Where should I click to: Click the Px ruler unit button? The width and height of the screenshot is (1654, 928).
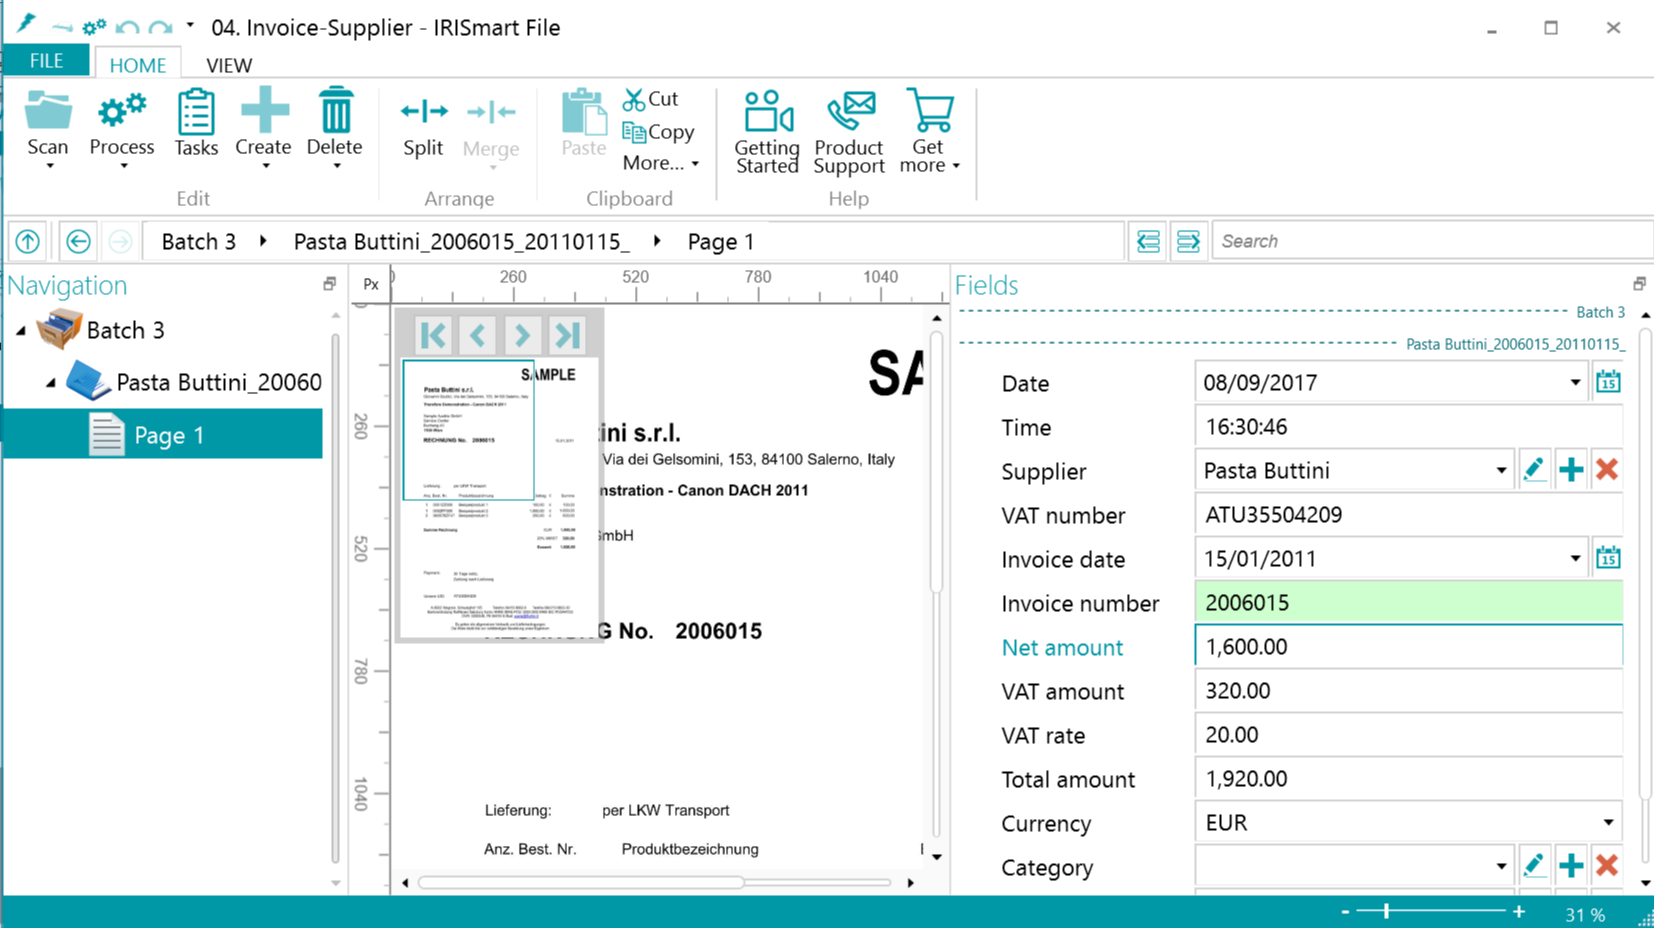[371, 284]
